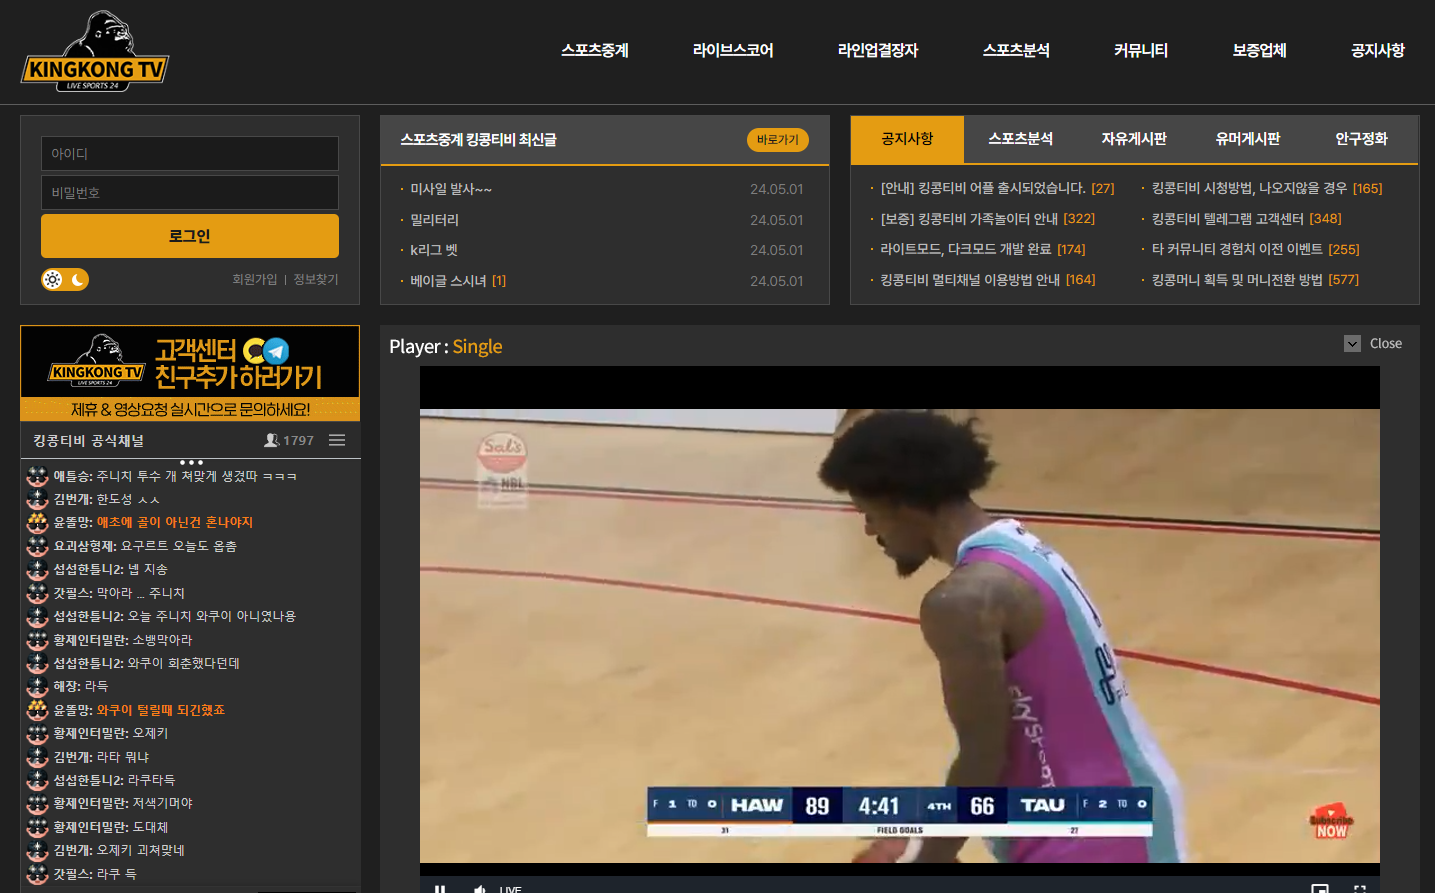Open the 커뮤니티 menu

[1141, 50]
